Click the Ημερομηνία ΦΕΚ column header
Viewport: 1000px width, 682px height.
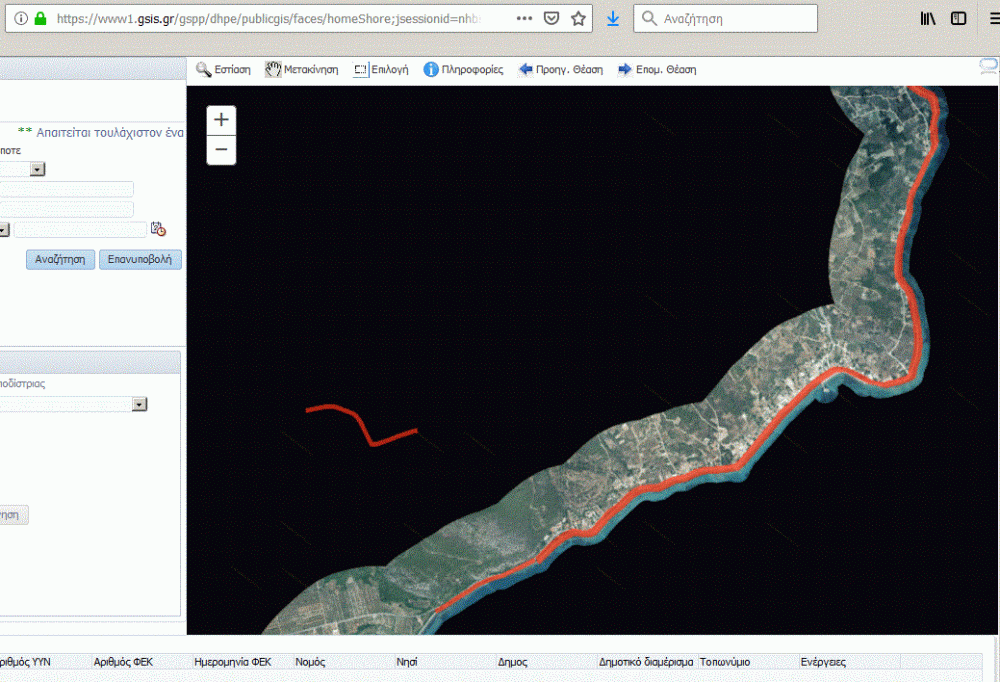(x=233, y=662)
